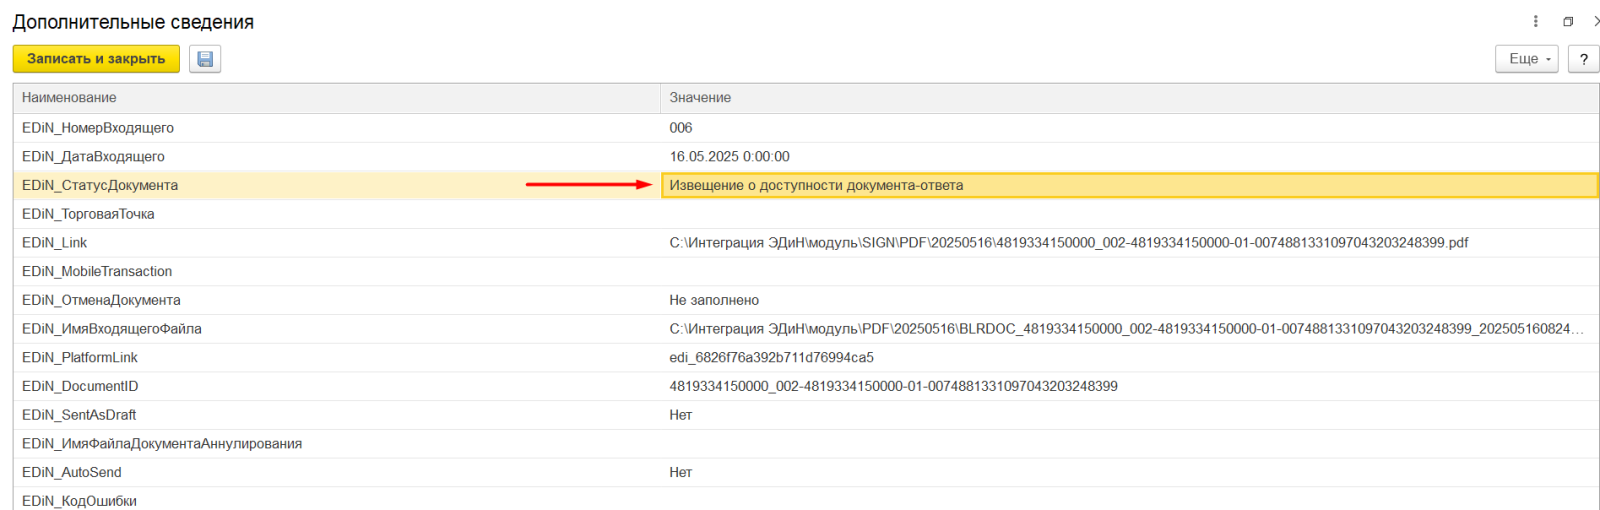Restore the window with the square icon

coord(1568,21)
